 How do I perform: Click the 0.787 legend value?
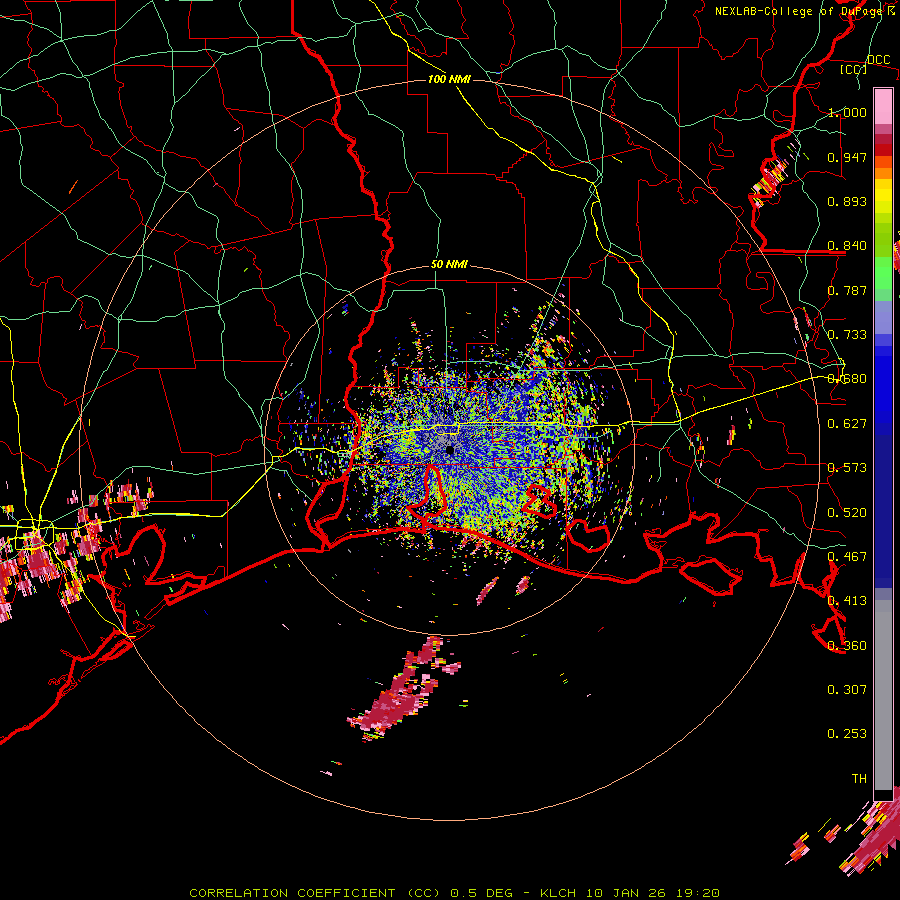847,290
